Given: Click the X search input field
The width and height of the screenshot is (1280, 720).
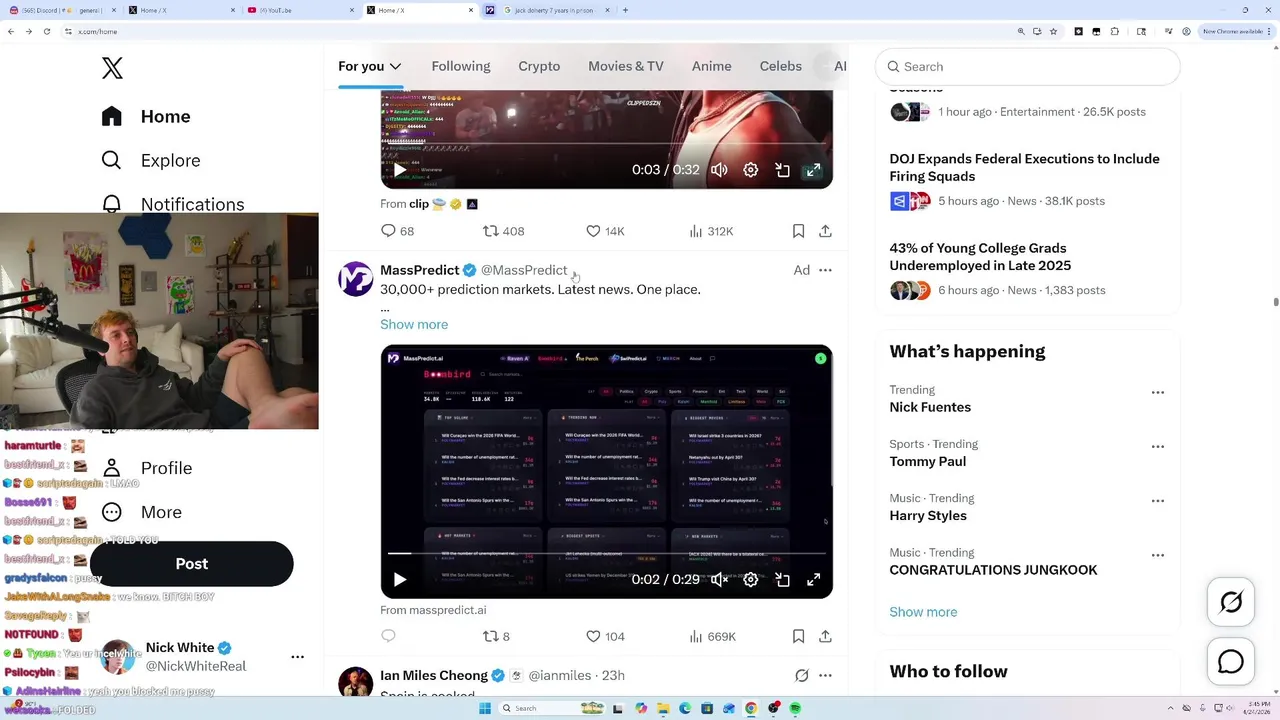Looking at the screenshot, I should pos(1028,66).
